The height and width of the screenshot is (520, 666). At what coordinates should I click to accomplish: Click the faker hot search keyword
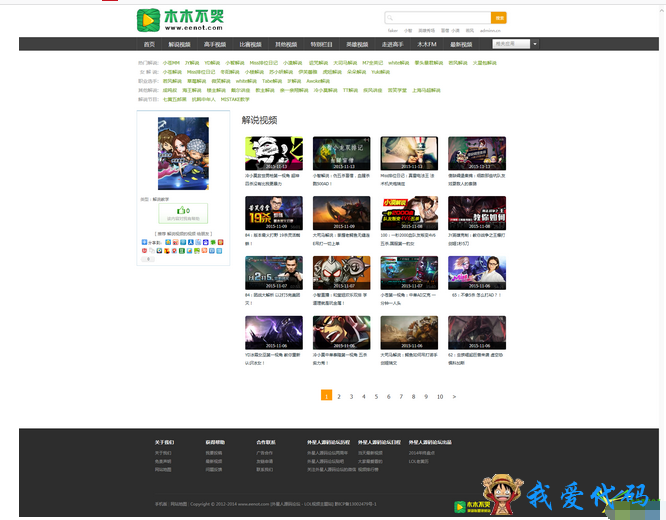393,31
